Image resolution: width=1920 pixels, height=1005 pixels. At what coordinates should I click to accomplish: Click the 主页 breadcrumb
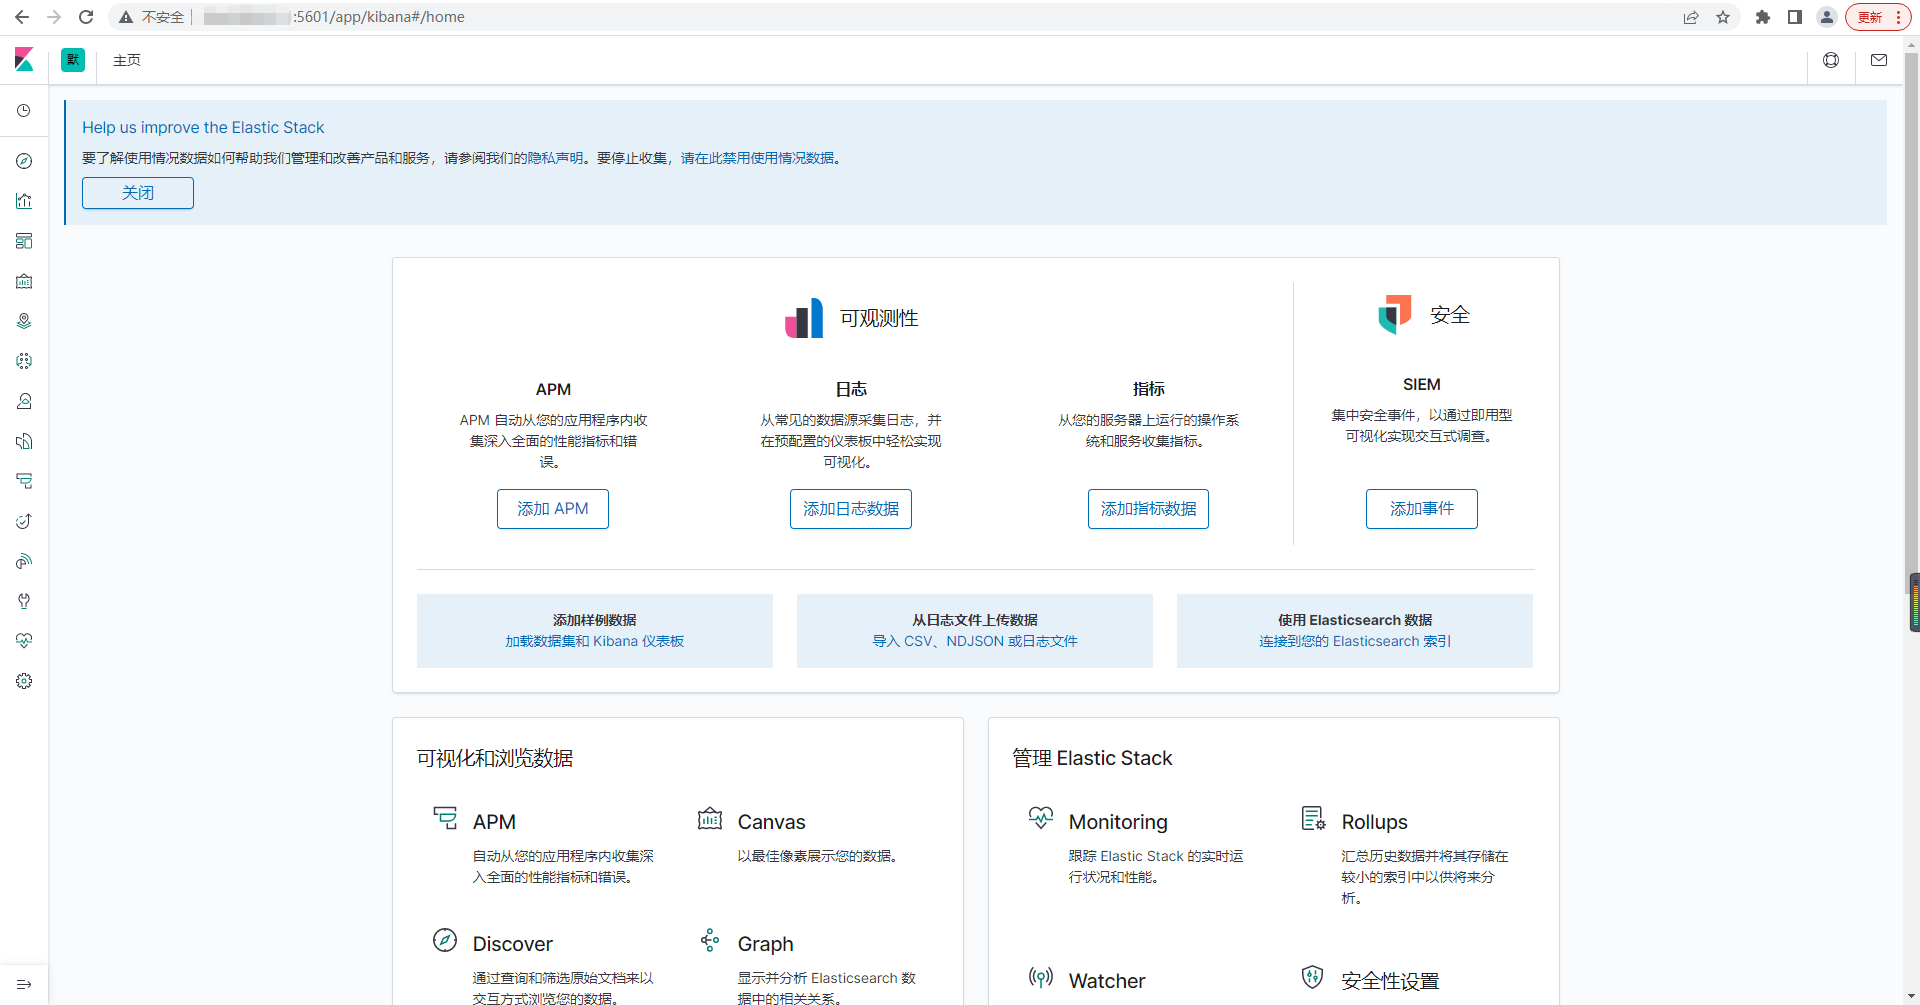pyautogui.click(x=127, y=60)
